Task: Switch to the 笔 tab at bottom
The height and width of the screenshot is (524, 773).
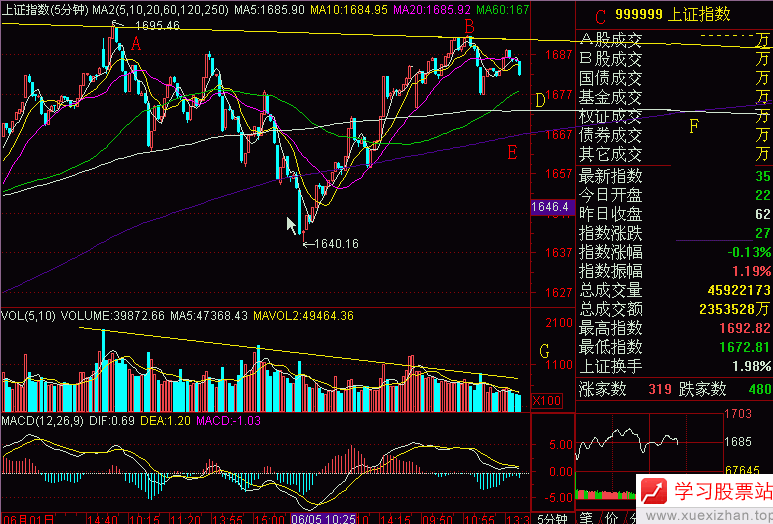Action: click(x=586, y=518)
